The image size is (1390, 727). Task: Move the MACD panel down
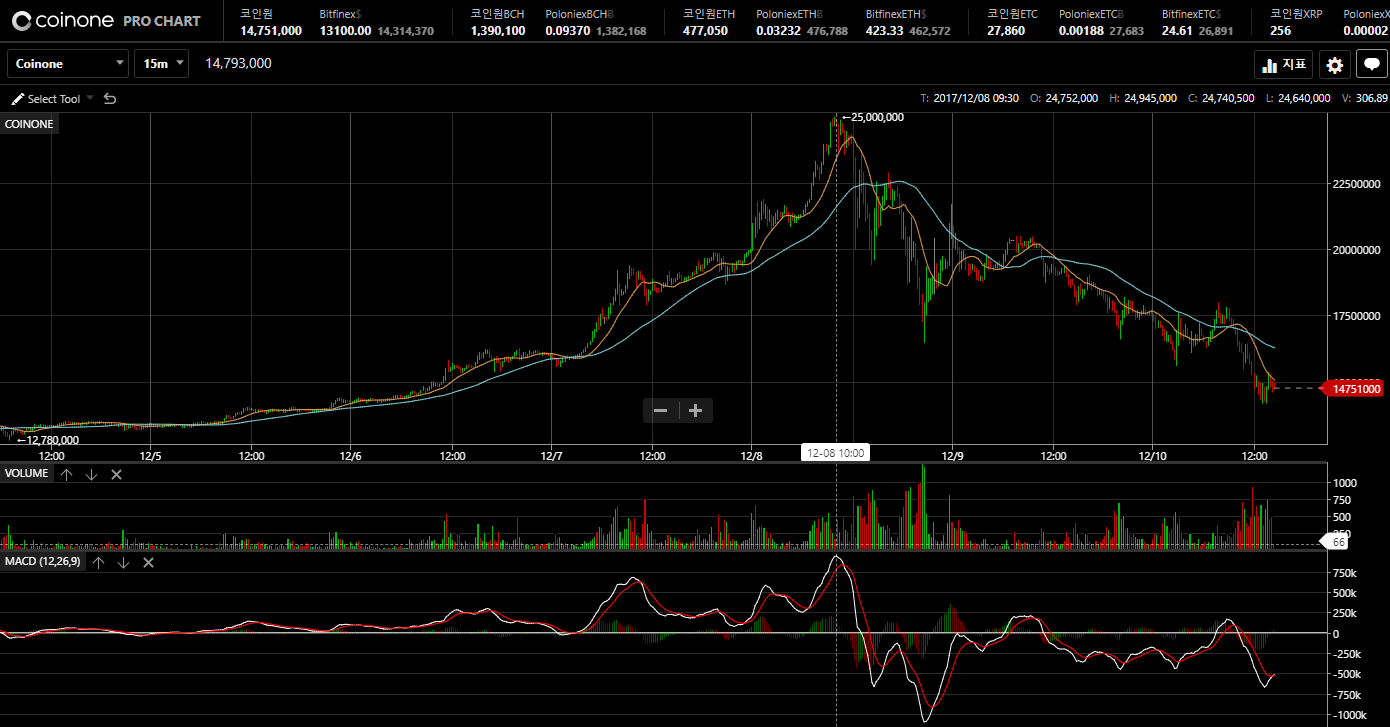123,562
